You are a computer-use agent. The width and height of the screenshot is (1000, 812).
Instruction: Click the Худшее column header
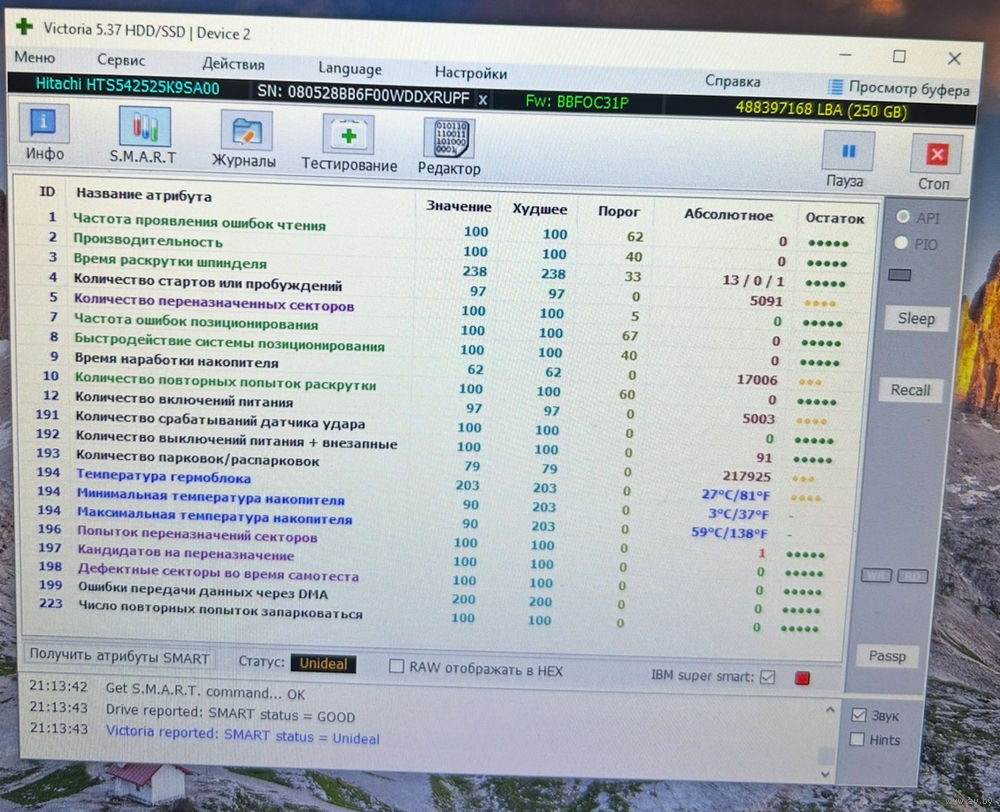pyautogui.click(x=540, y=209)
